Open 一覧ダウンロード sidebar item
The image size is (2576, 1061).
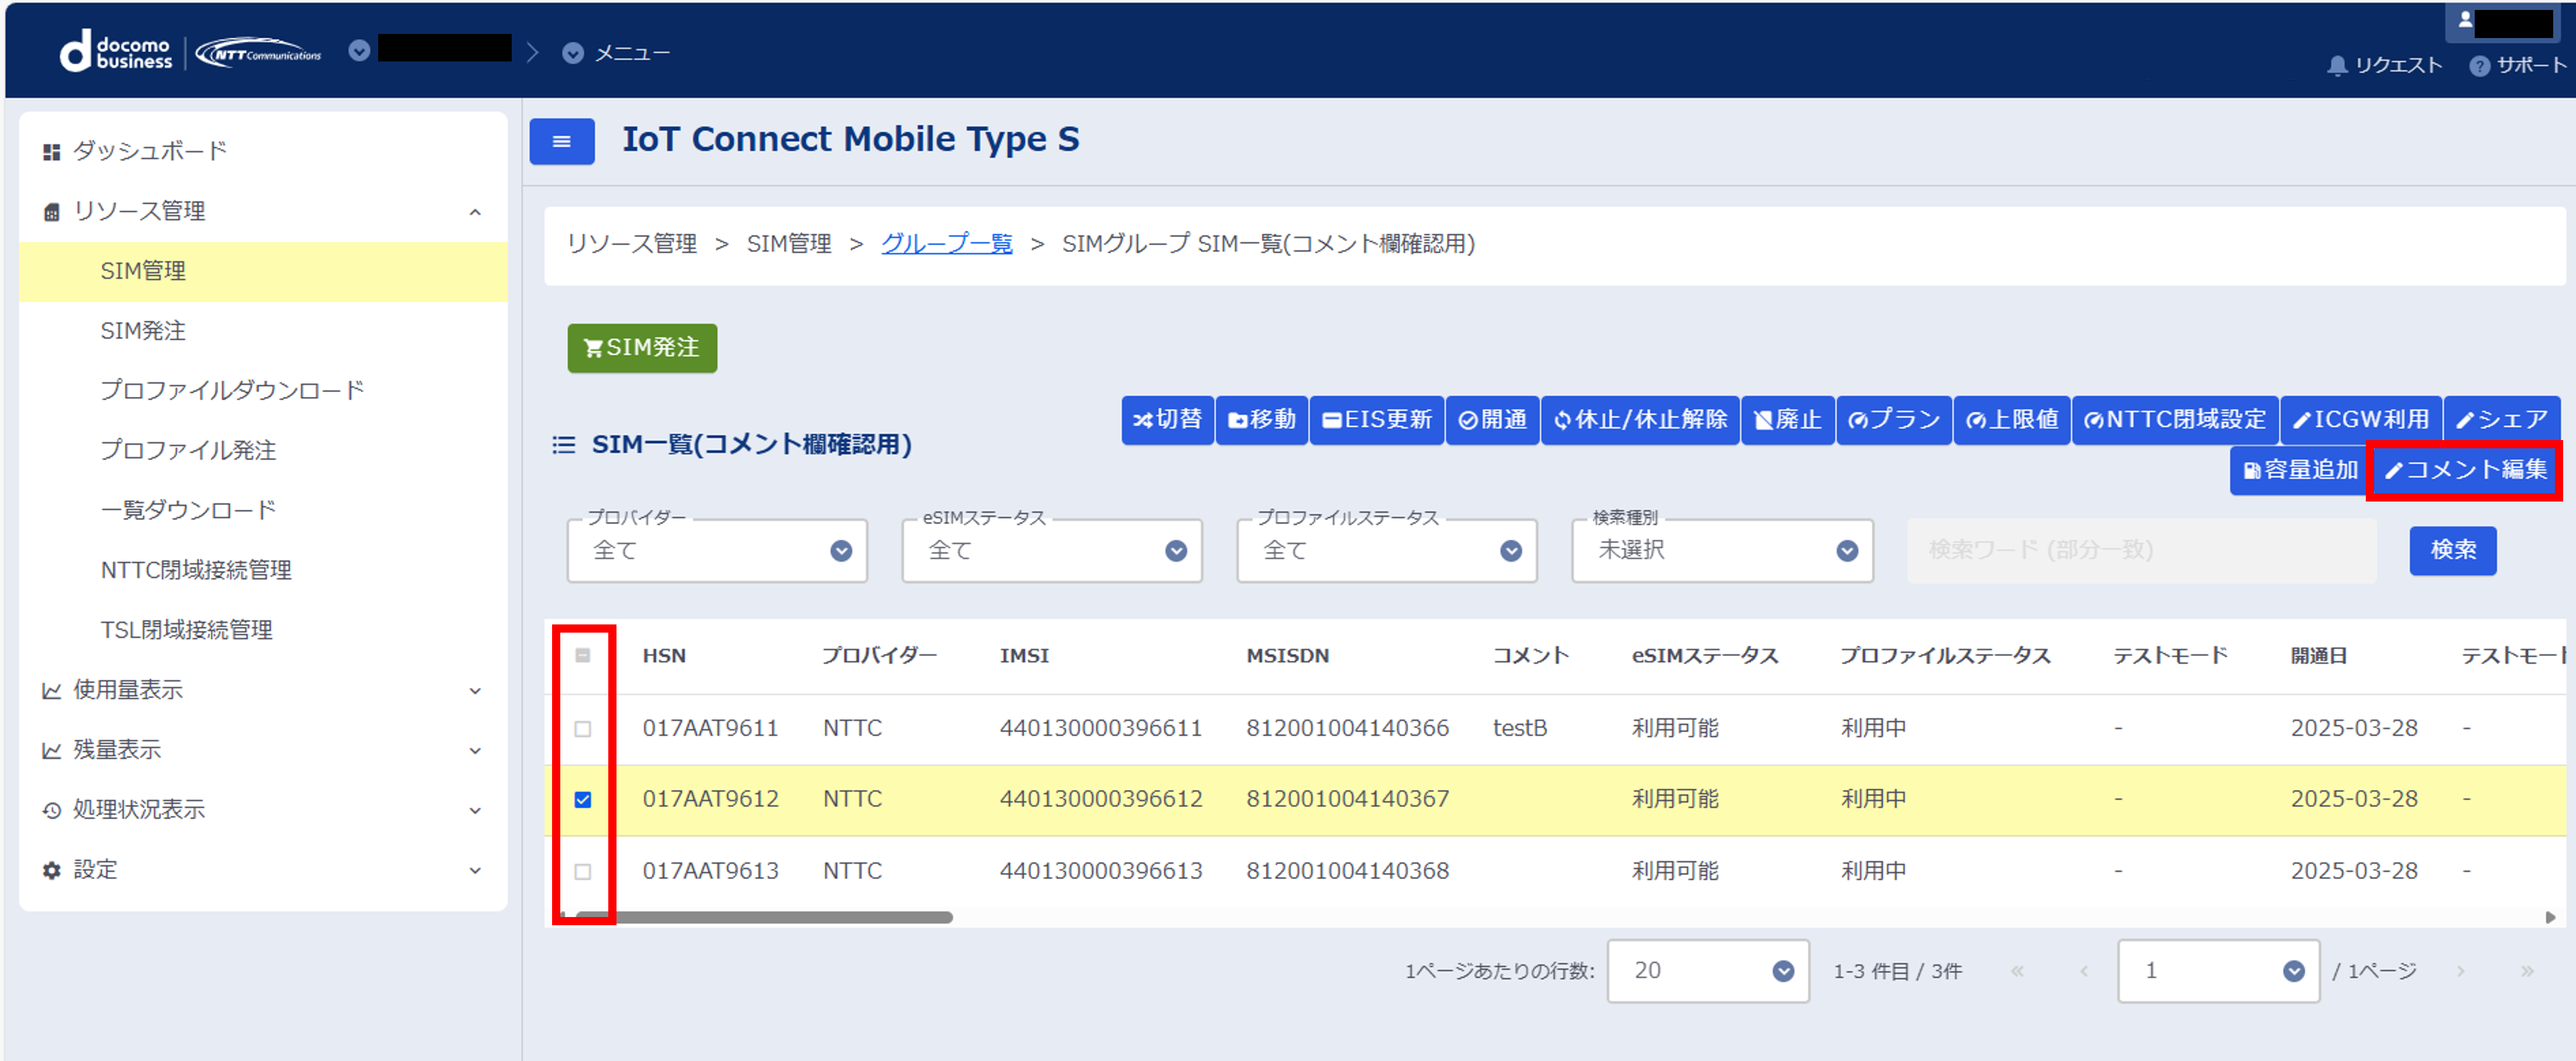(187, 510)
